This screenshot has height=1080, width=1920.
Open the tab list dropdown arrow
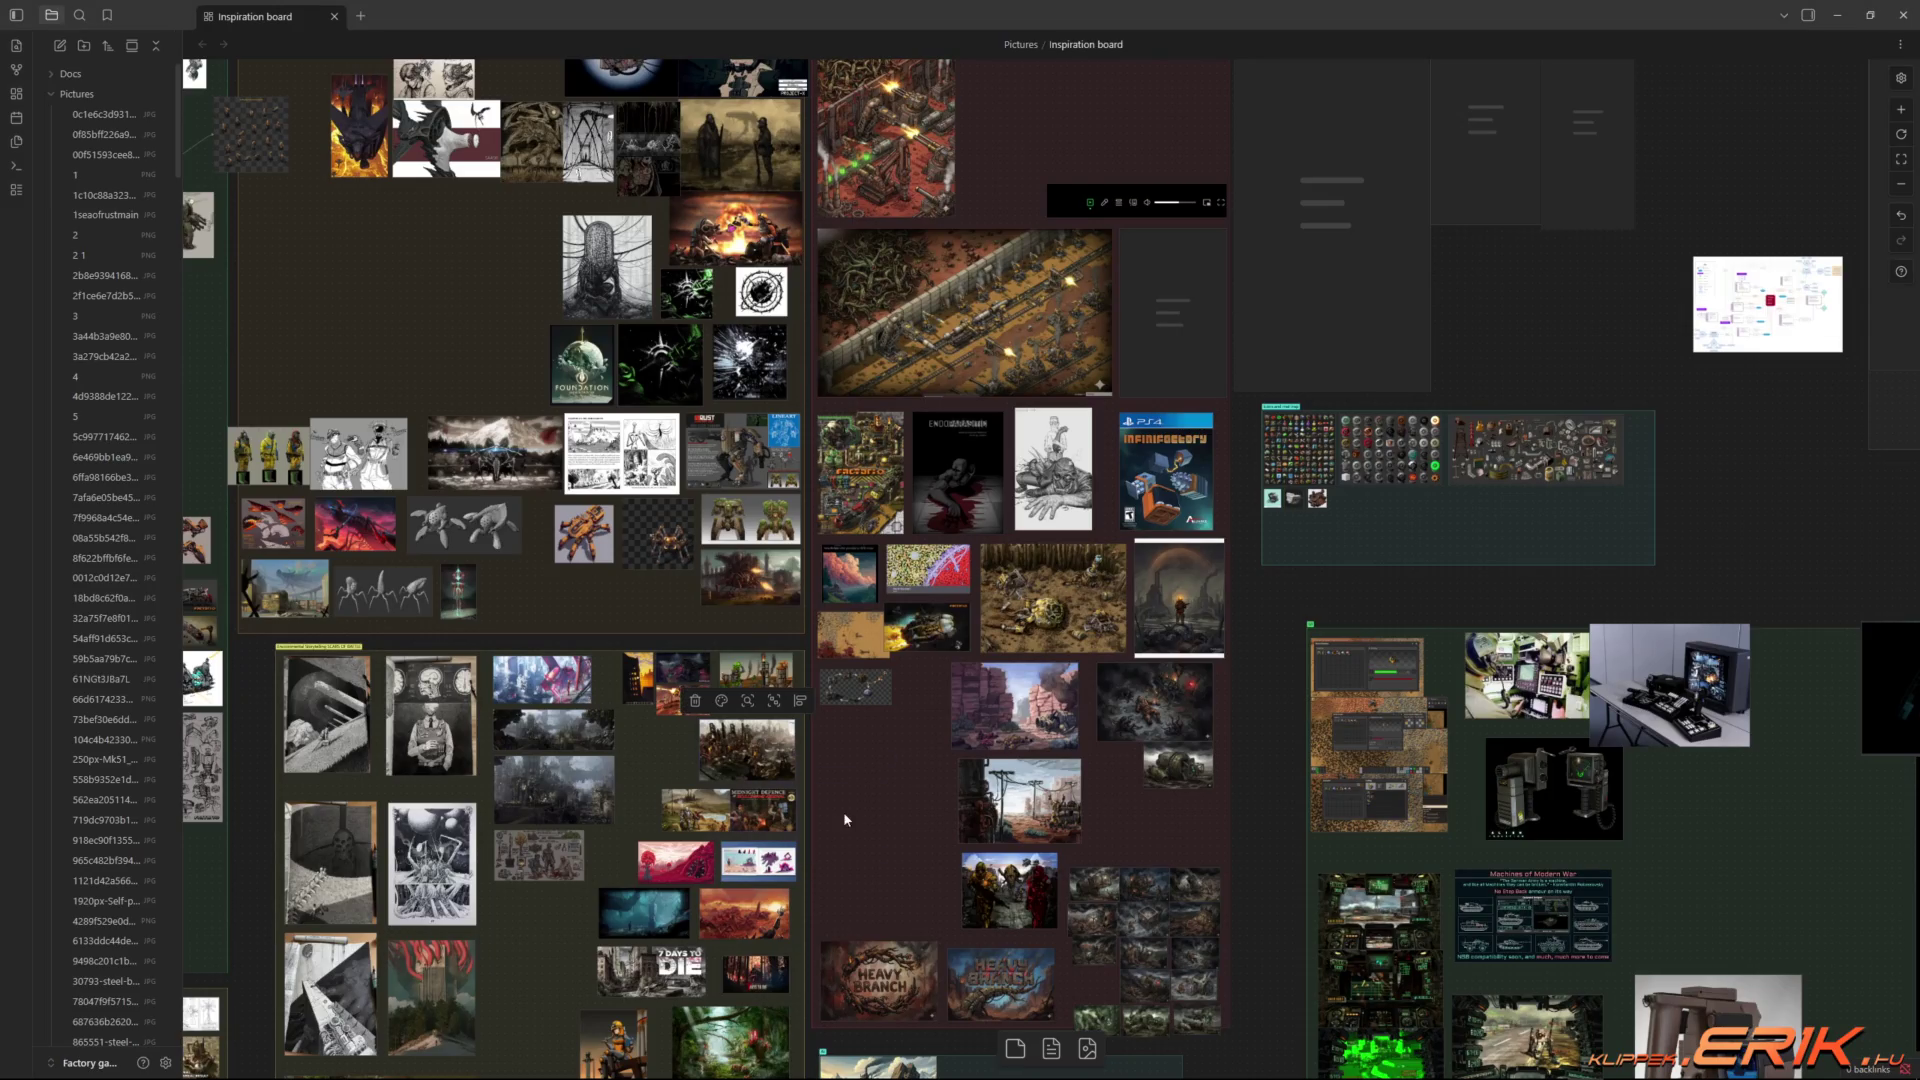(1783, 16)
